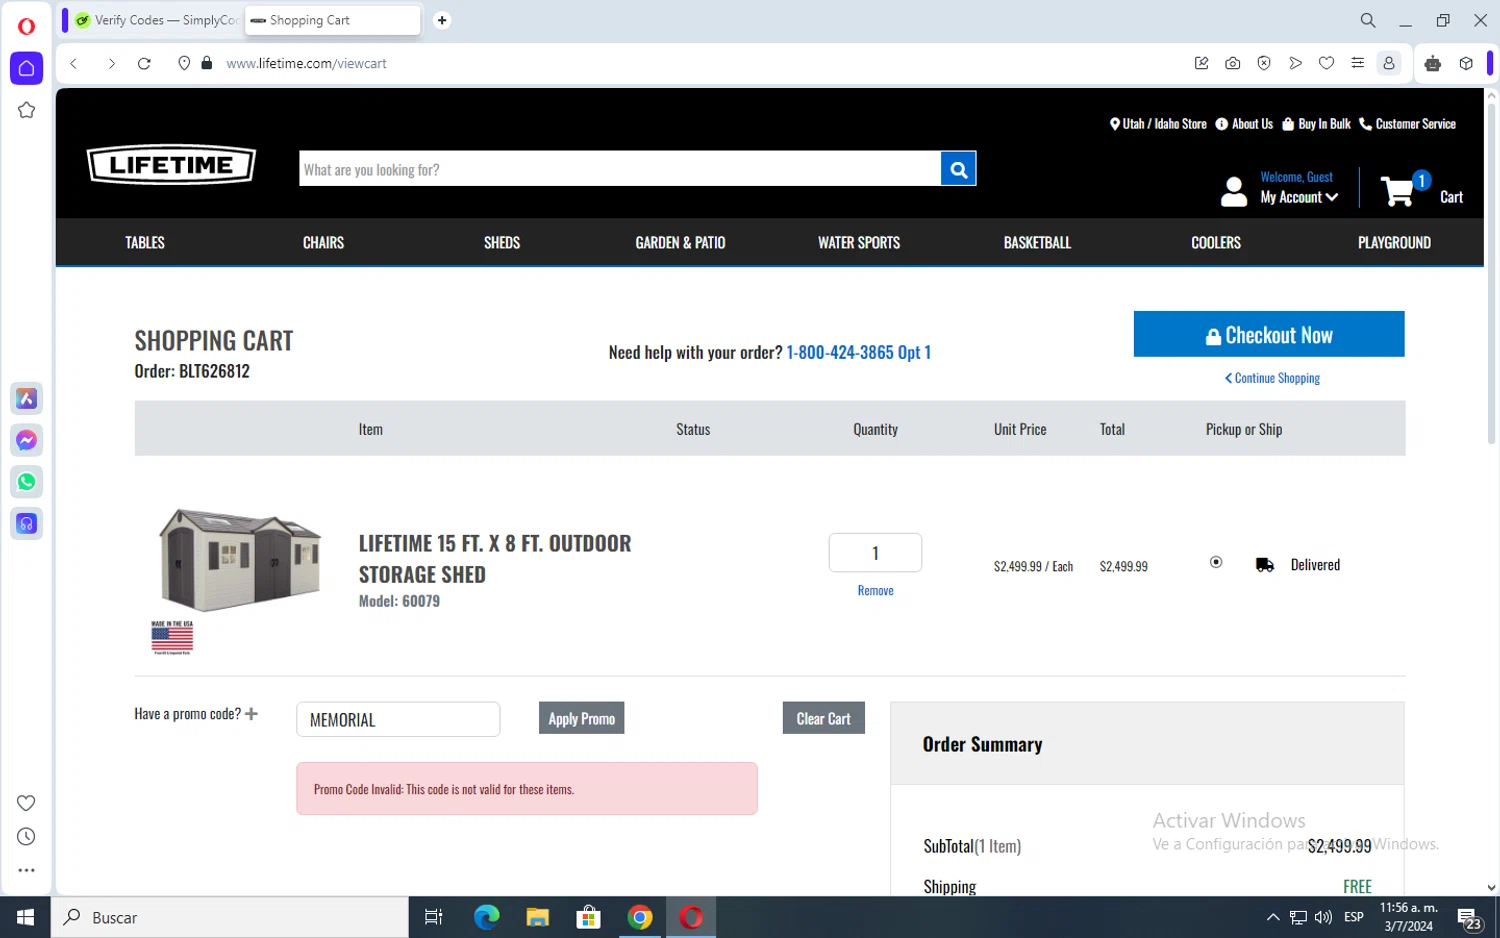Click the Lifetime 15 ft. x 8 ft. shed title
Image resolution: width=1500 pixels, height=938 pixels.
pyautogui.click(x=495, y=559)
